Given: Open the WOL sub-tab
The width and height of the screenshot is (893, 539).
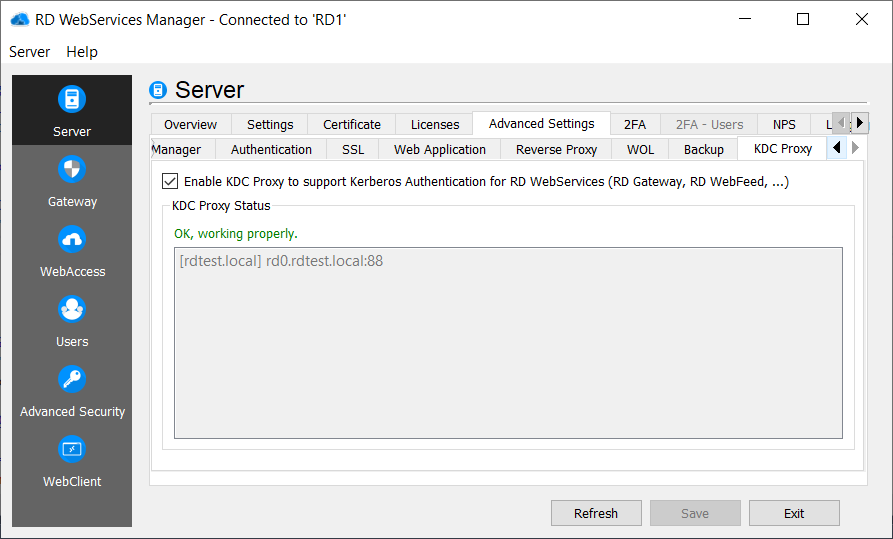Looking at the screenshot, I should [641, 149].
